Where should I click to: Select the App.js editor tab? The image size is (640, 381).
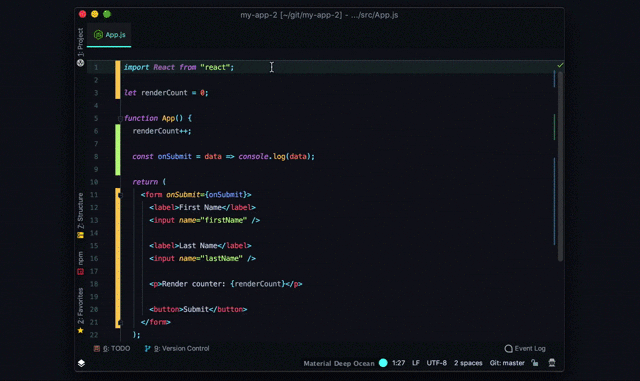tap(109, 35)
